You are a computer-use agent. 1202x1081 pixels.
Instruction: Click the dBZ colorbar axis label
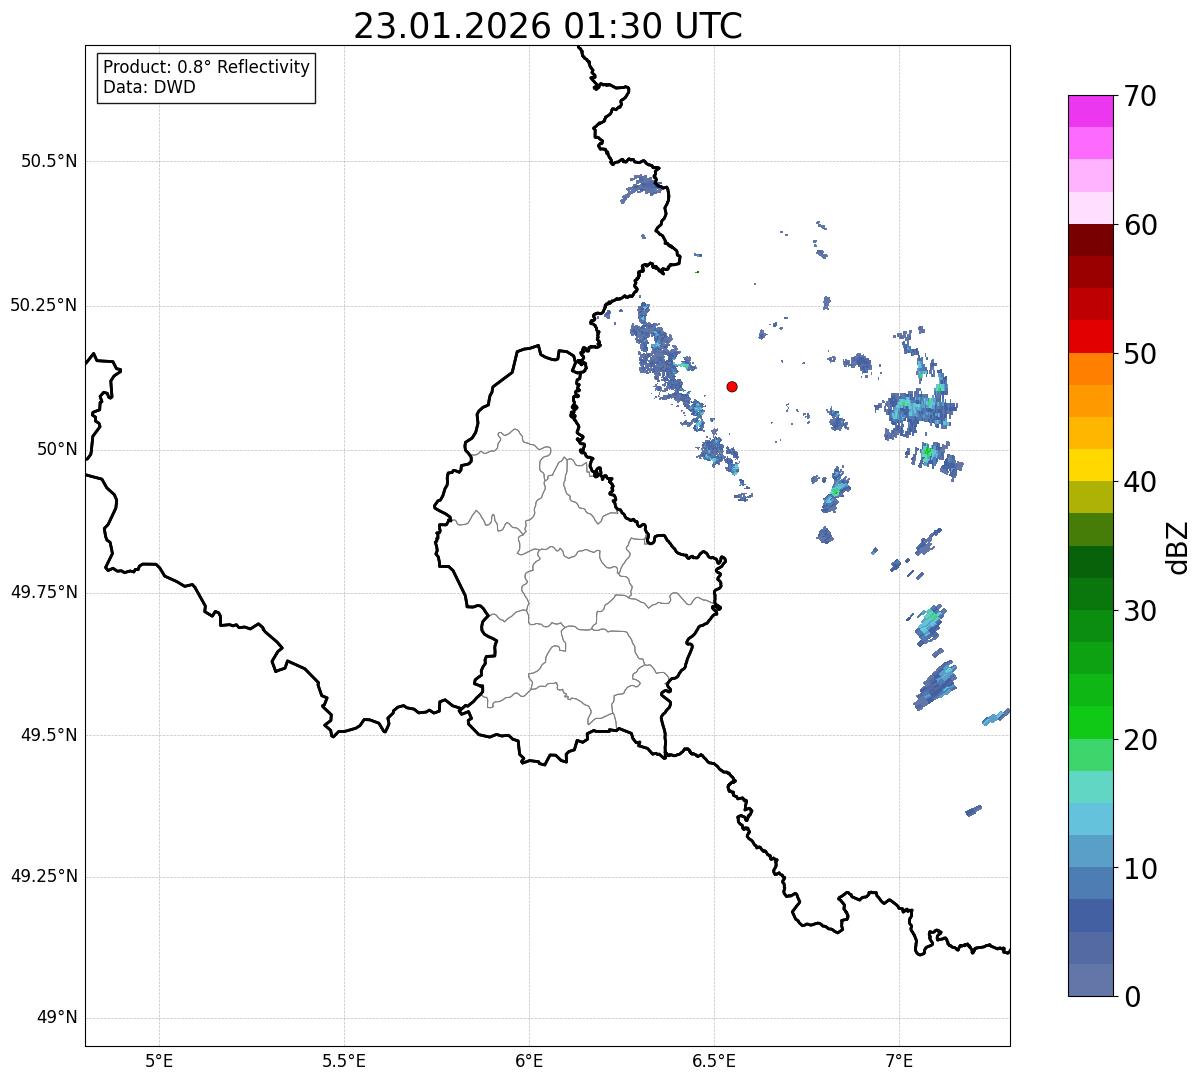click(1178, 547)
